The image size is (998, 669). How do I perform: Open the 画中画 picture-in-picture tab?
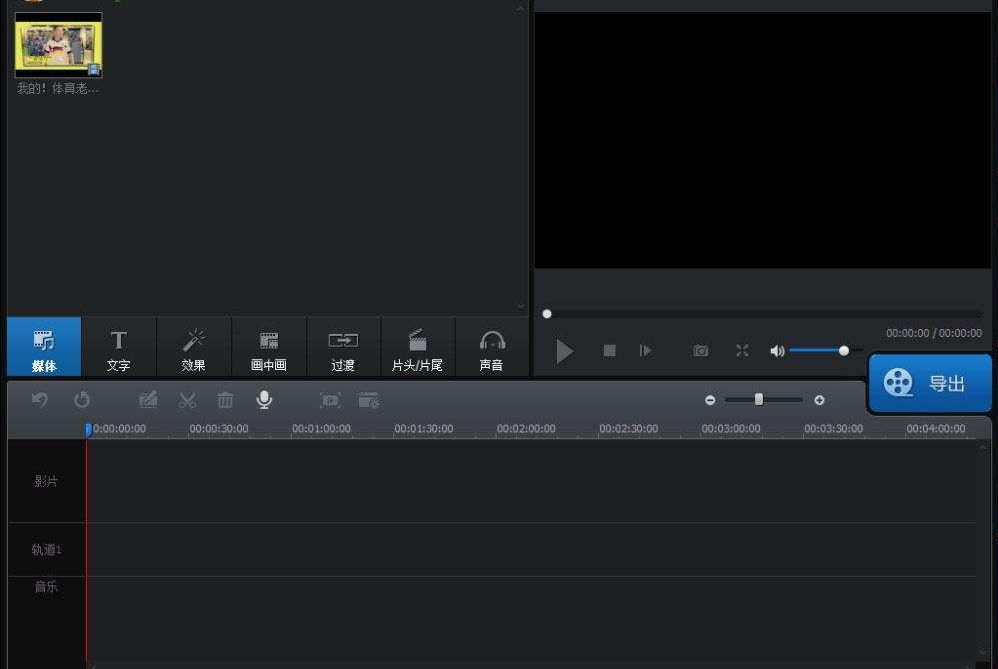pos(269,347)
